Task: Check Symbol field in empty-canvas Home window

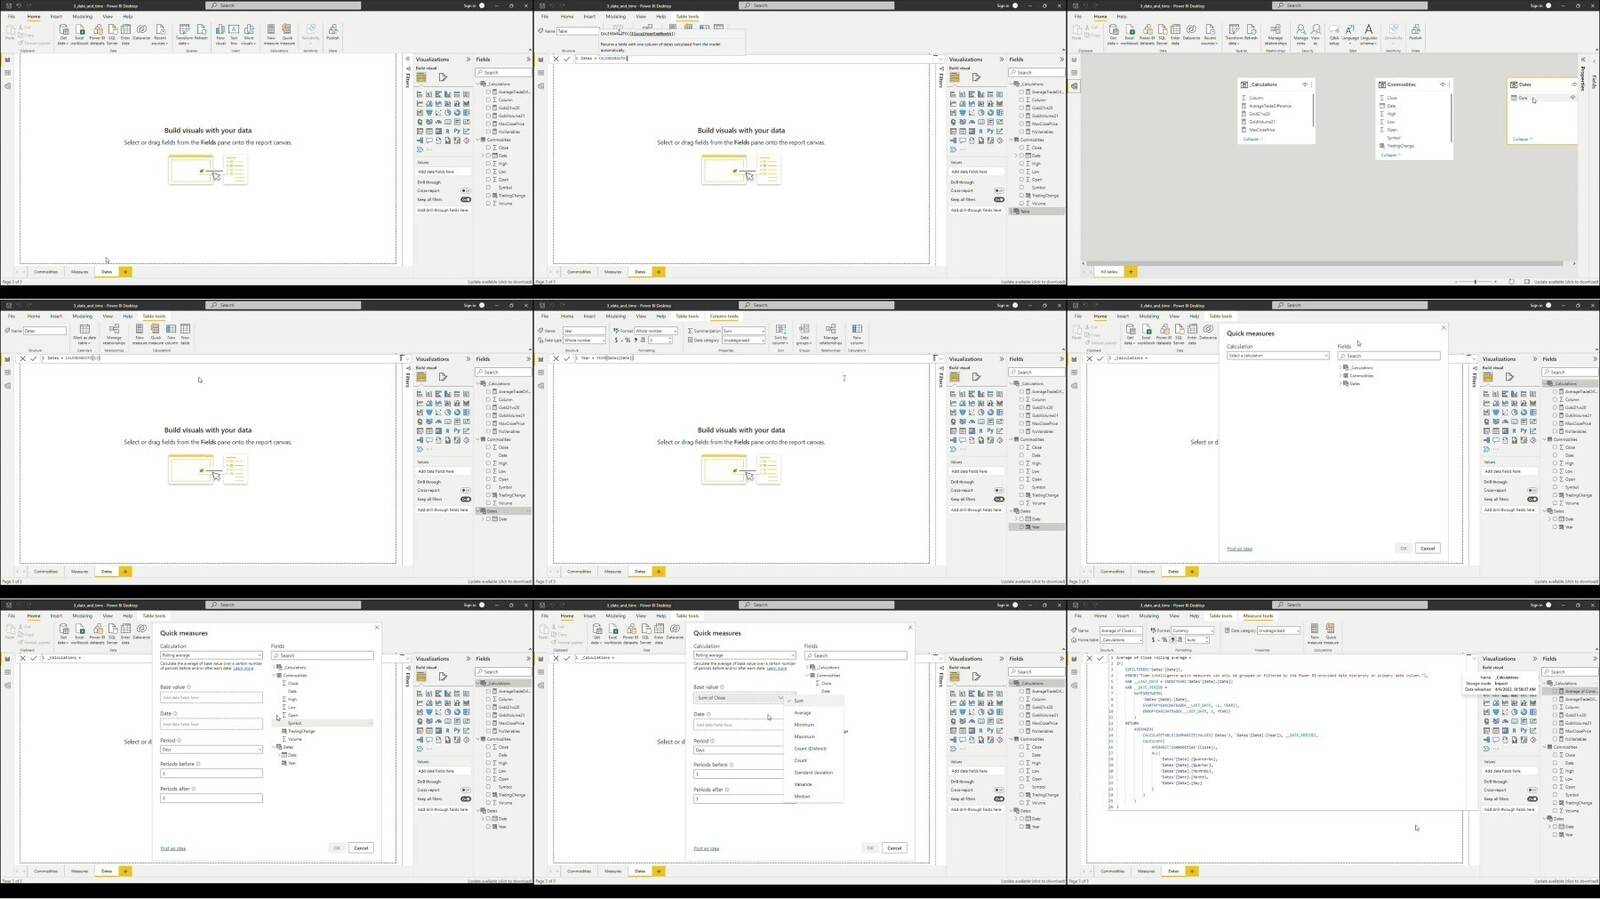Action: 488,187
